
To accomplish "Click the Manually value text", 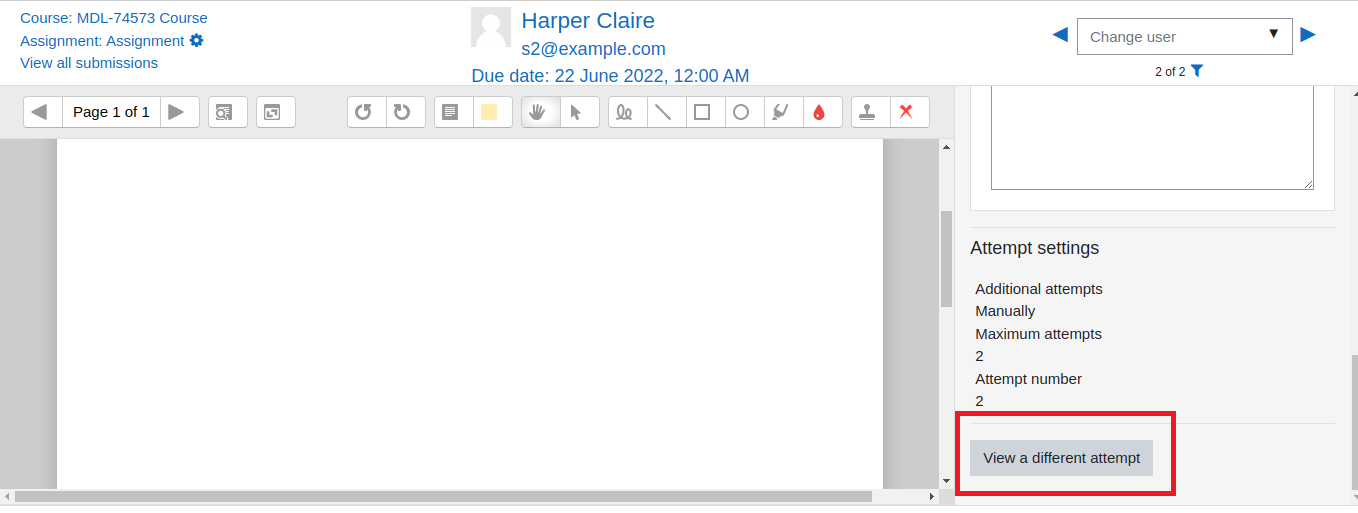I will (1005, 311).
